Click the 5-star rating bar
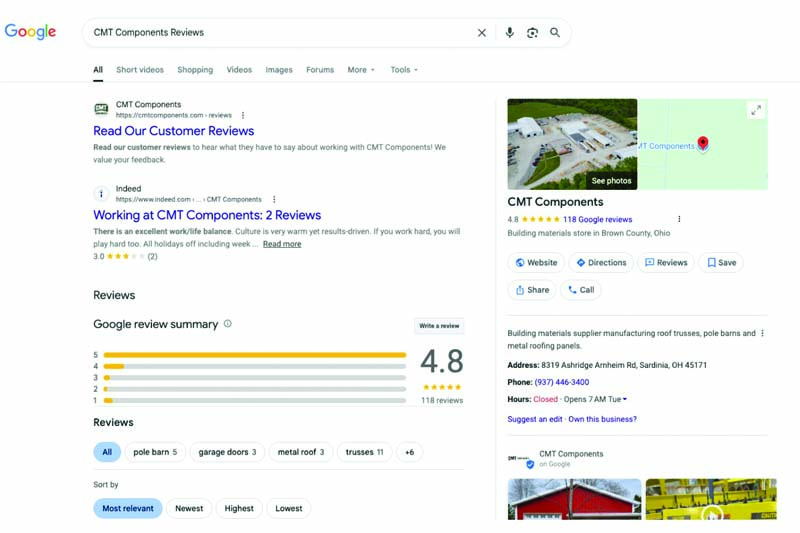The height and width of the screenshot is (533, 800). click(255, 354)
